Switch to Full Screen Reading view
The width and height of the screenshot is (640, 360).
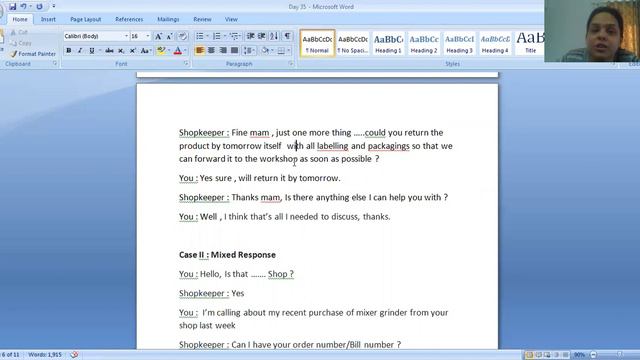click(538, 355)
